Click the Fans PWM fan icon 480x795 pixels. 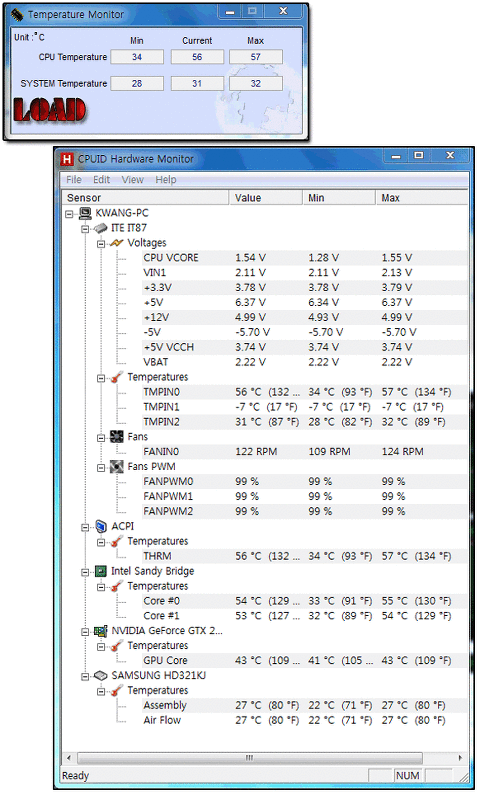(x=117, y=466)
